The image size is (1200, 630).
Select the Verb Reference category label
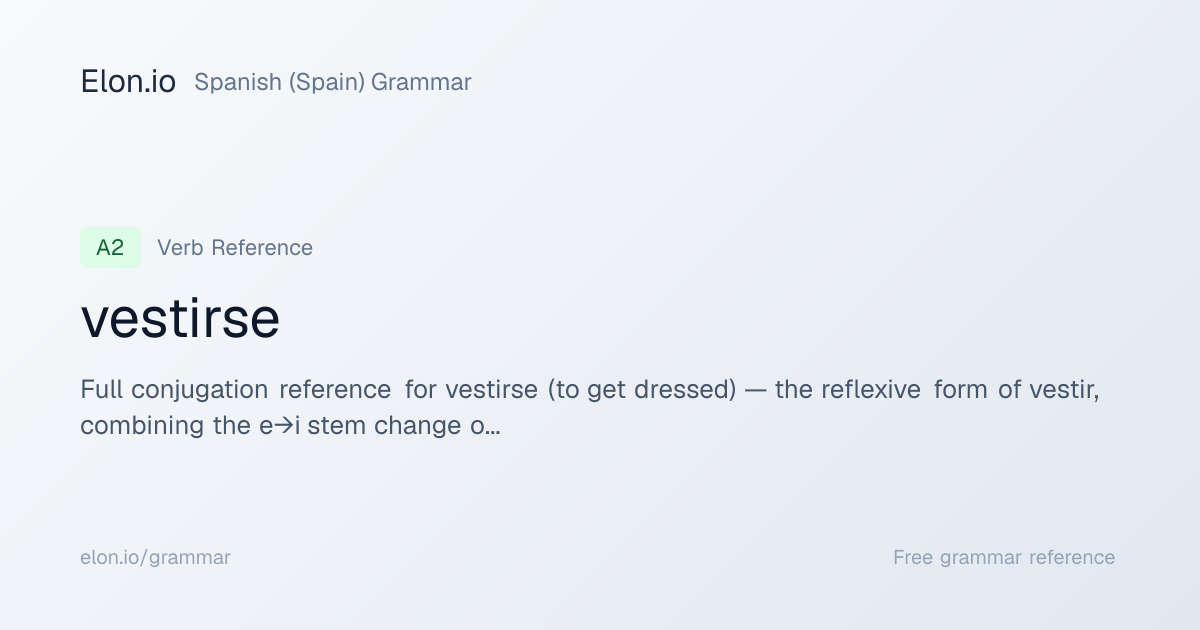235,248
